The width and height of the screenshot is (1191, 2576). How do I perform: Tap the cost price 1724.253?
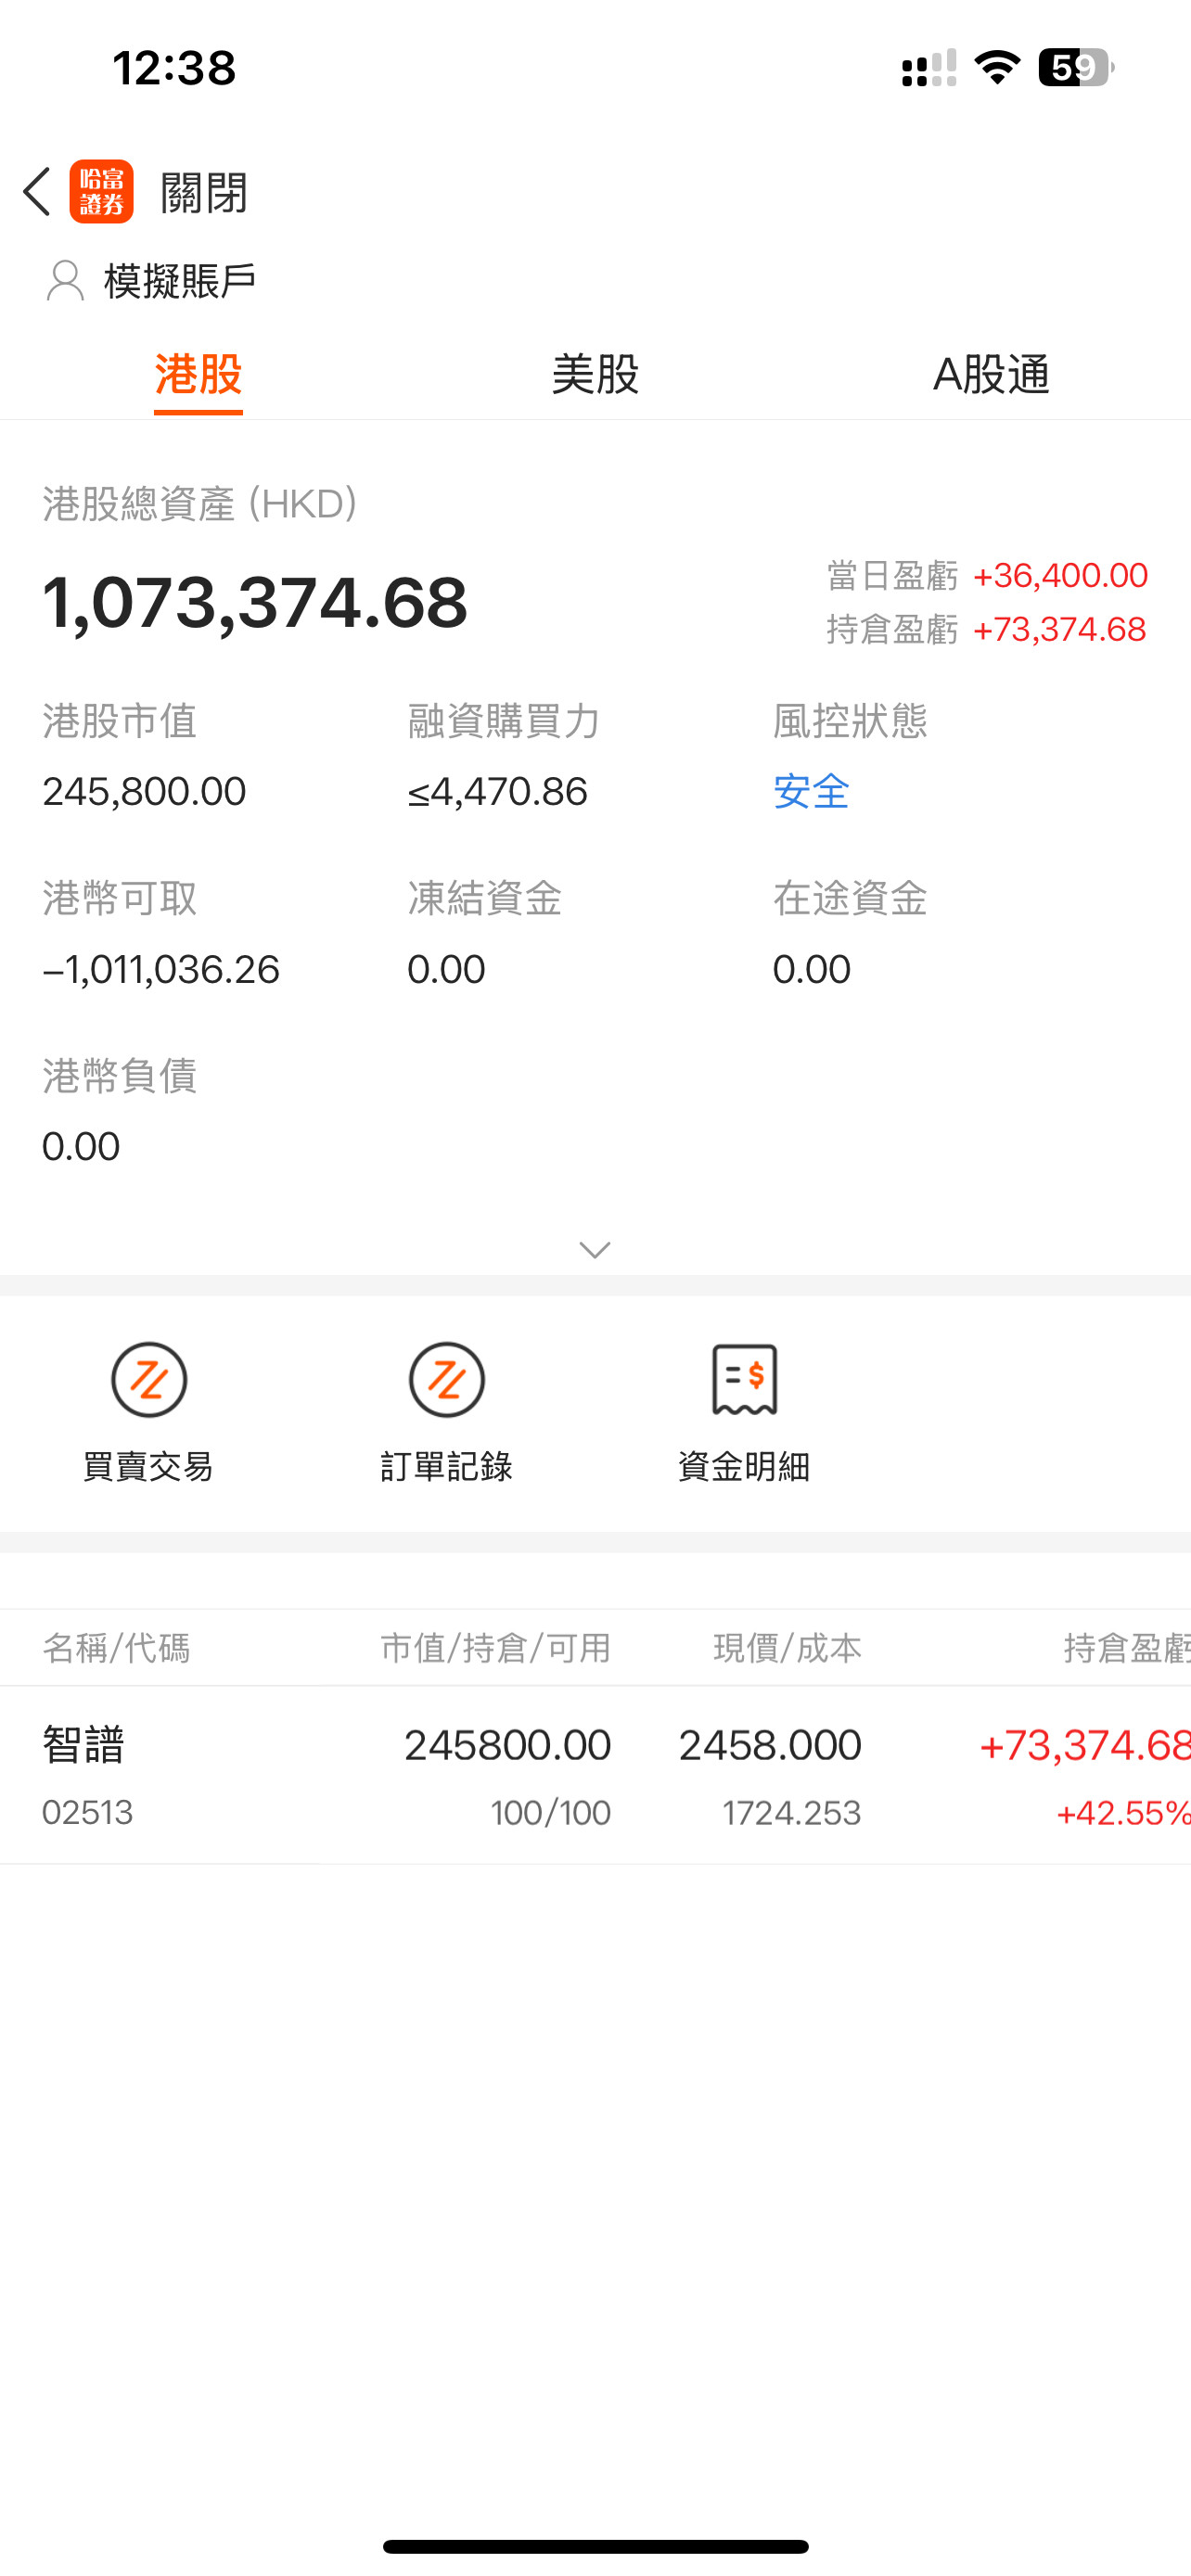(792, 1812)
